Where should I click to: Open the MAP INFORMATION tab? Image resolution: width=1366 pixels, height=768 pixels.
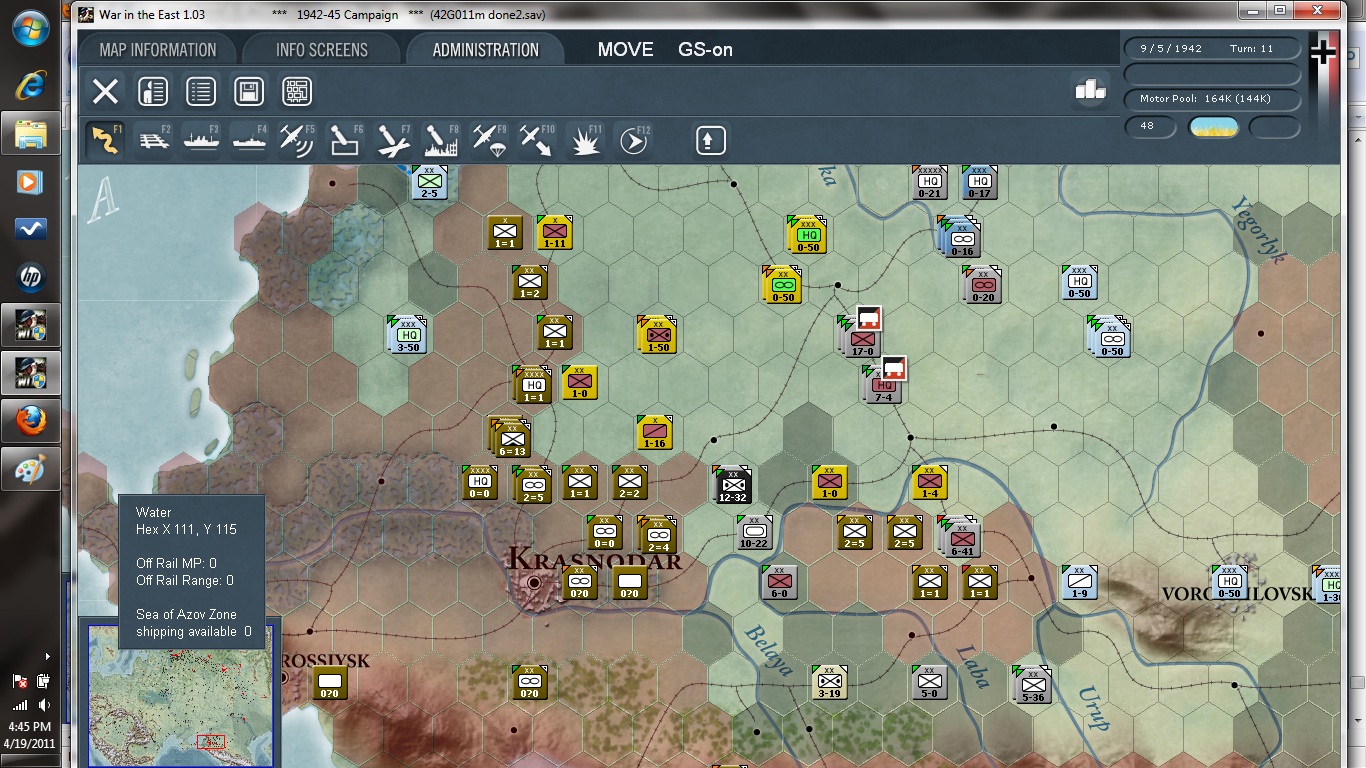coord(158,50)
